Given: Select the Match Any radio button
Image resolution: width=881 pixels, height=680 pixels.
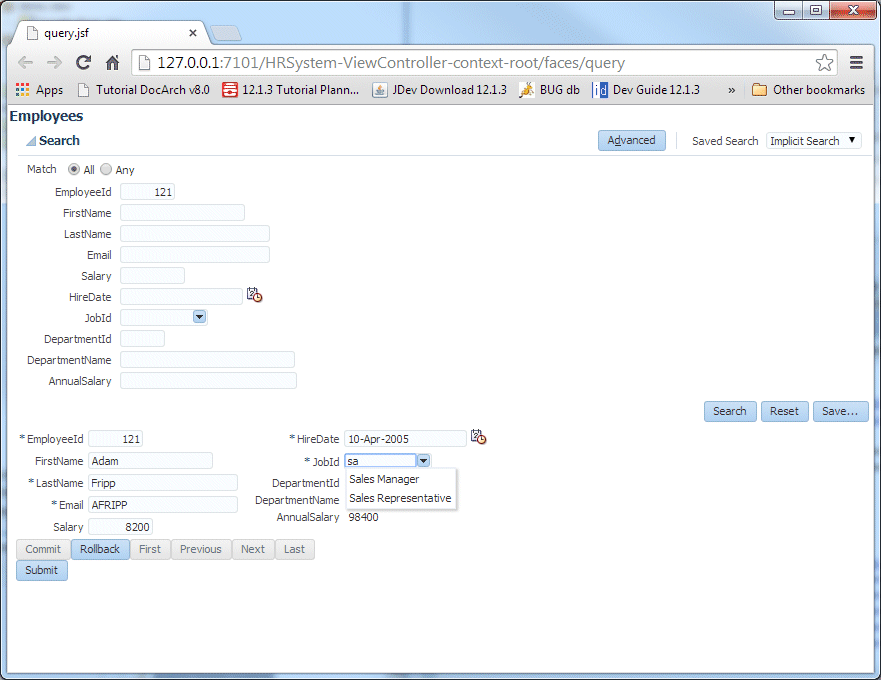Looking at the screenshot, I should 106,169.
